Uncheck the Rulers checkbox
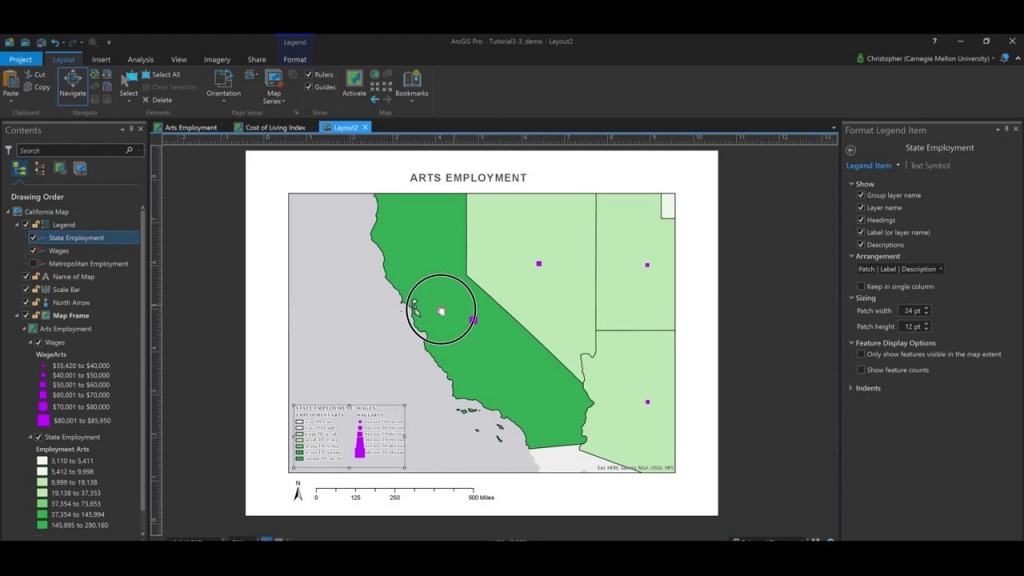This screenshot has width=1024, height=576. [x=308, y=74]
